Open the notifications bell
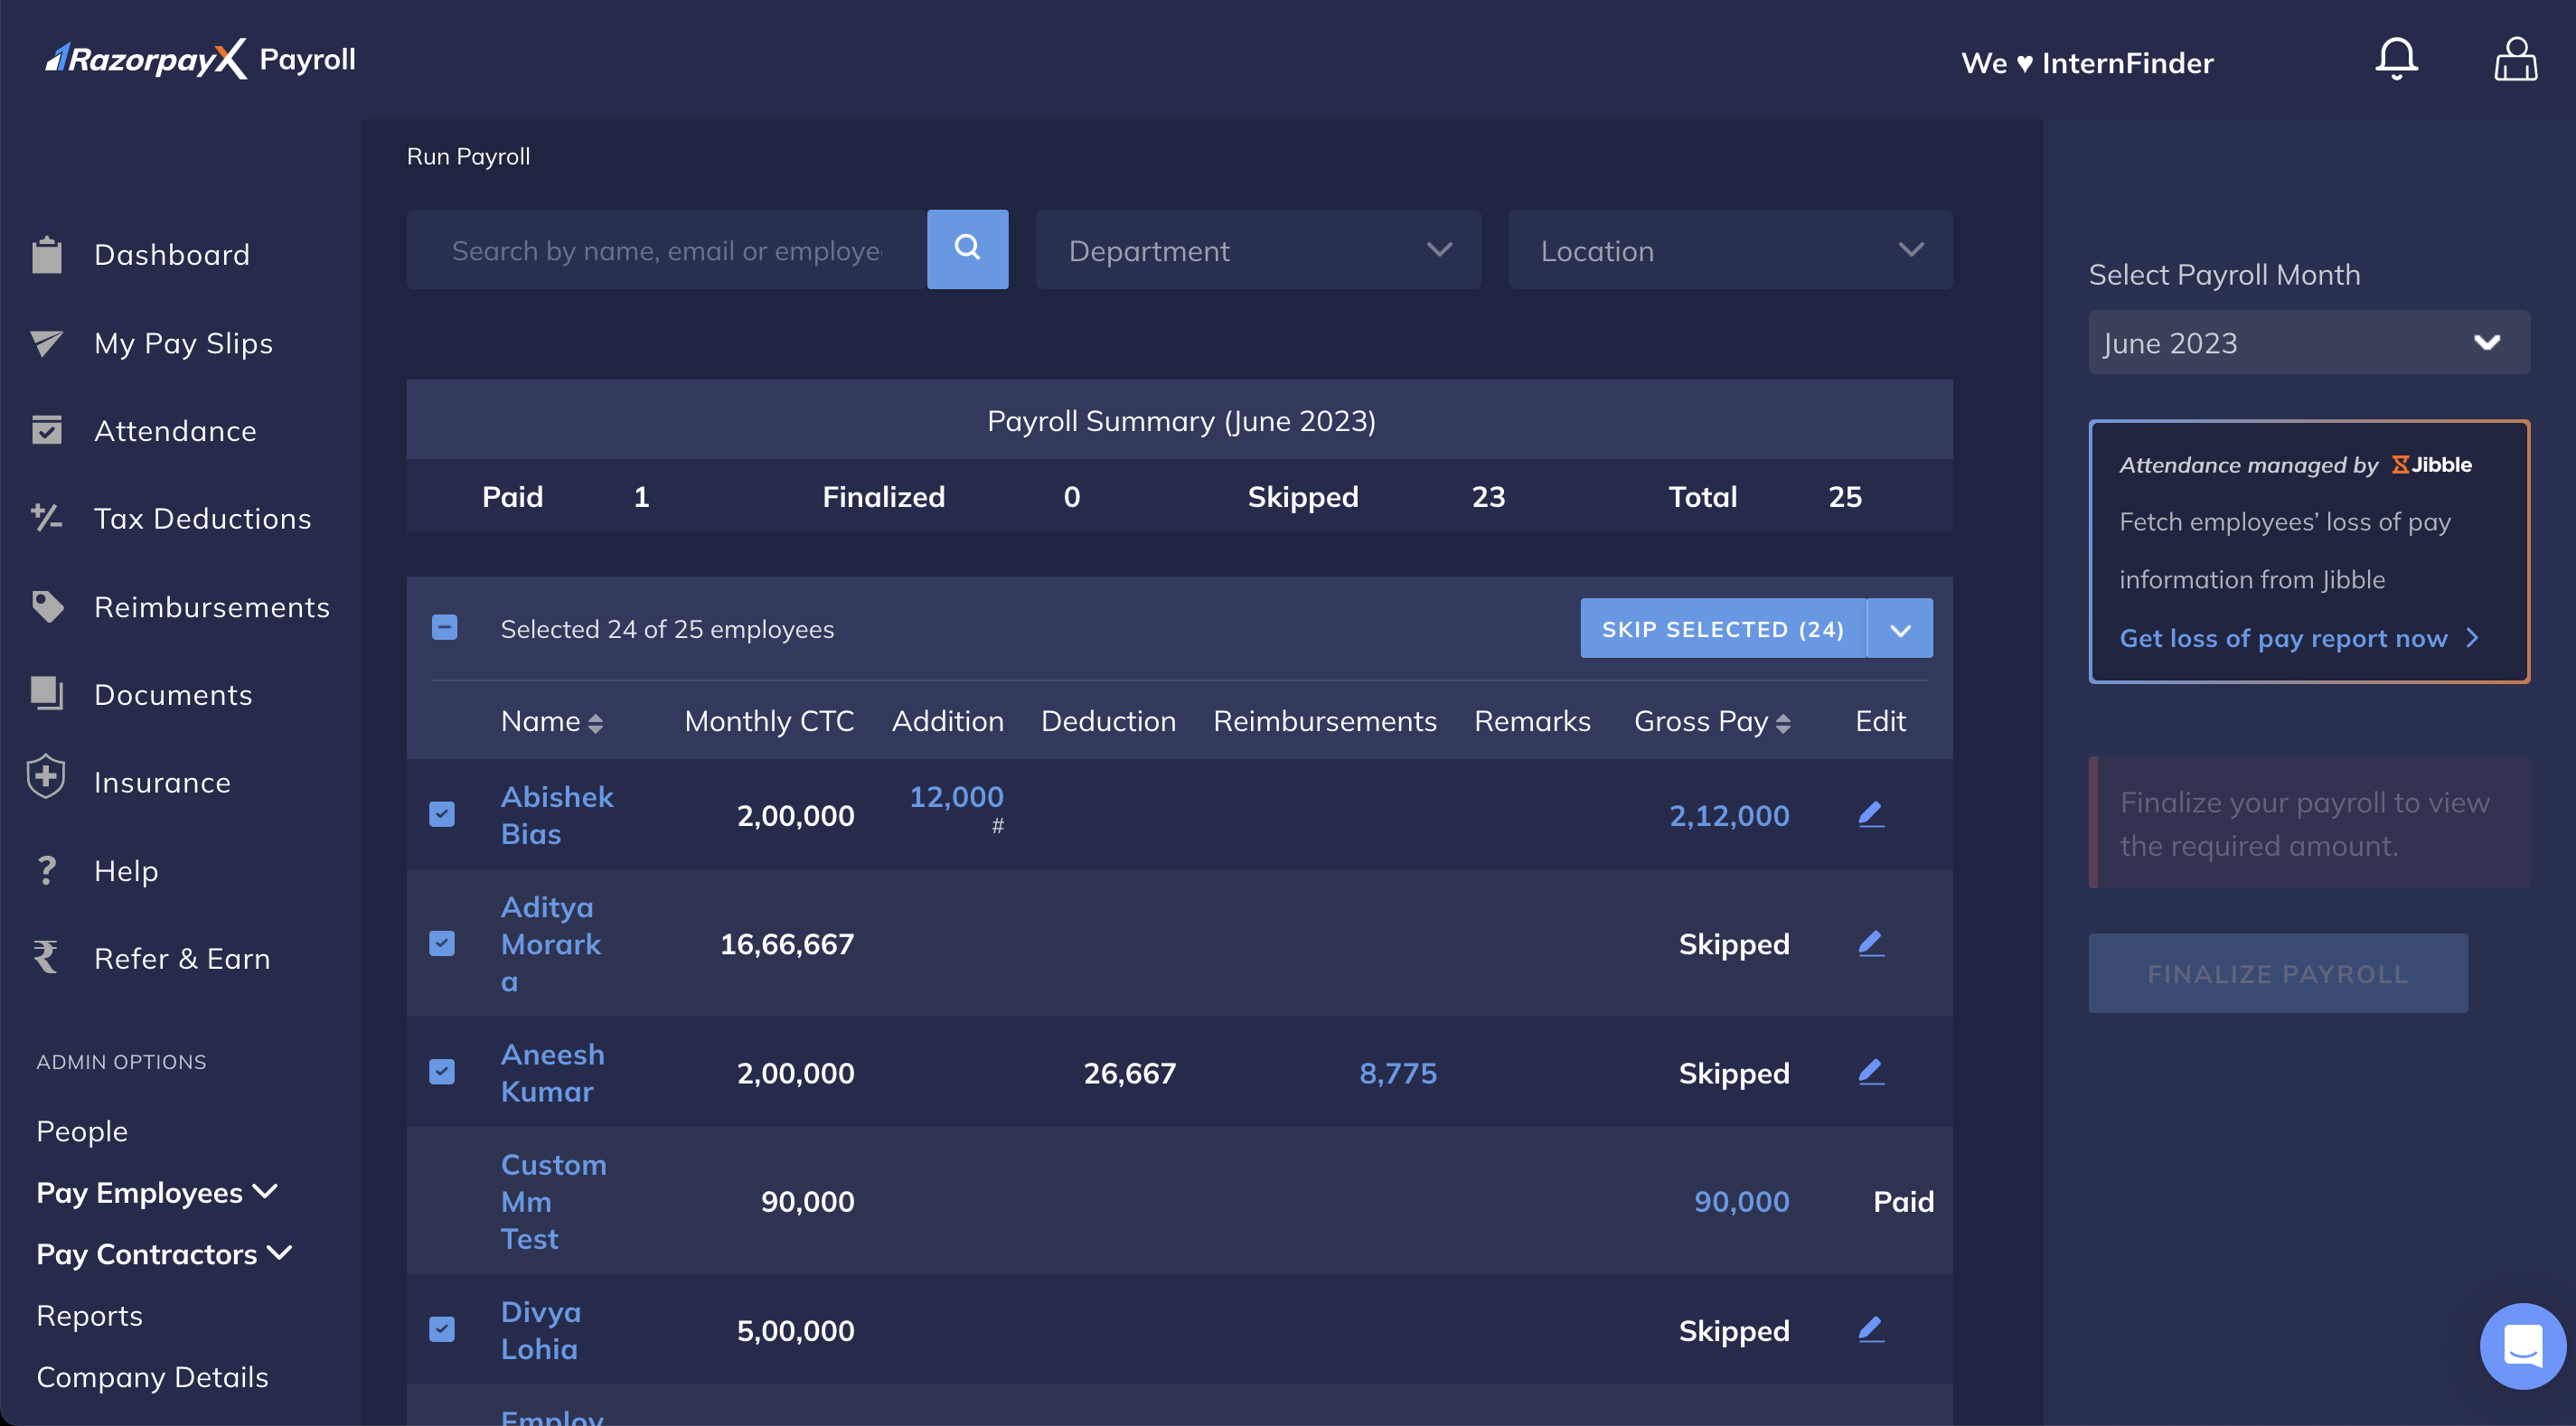The image size is (2576, 1426). tap(2396, 59)
